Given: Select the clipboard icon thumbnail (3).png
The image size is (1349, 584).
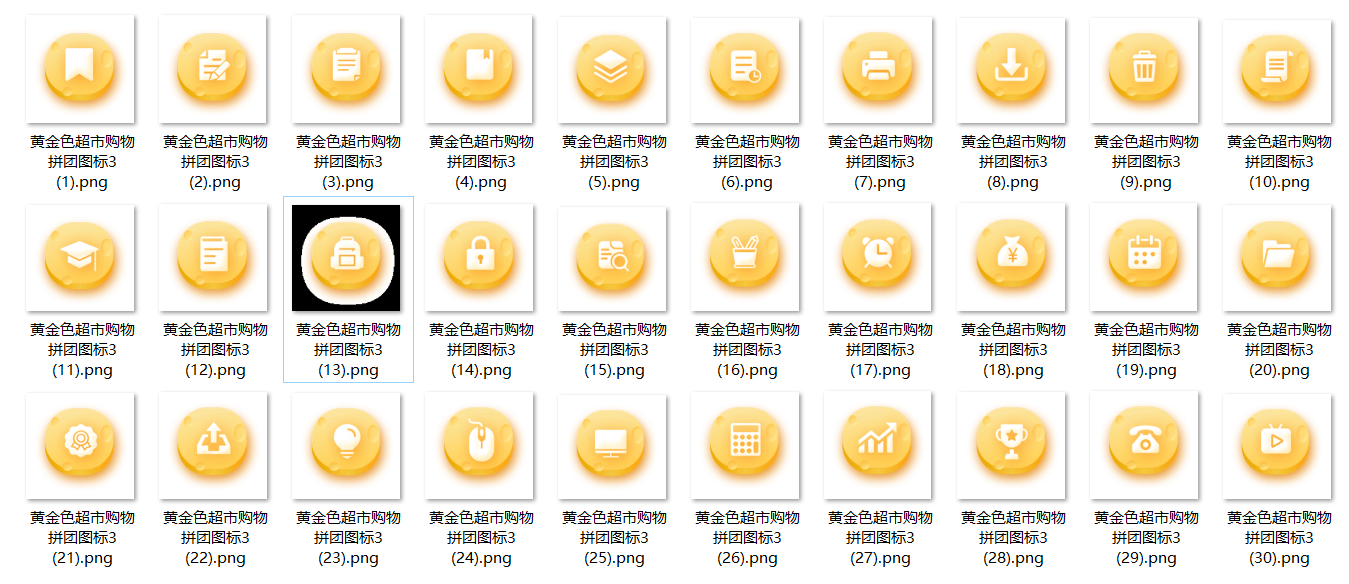Looking at the screenshot, I should point(346,69).
